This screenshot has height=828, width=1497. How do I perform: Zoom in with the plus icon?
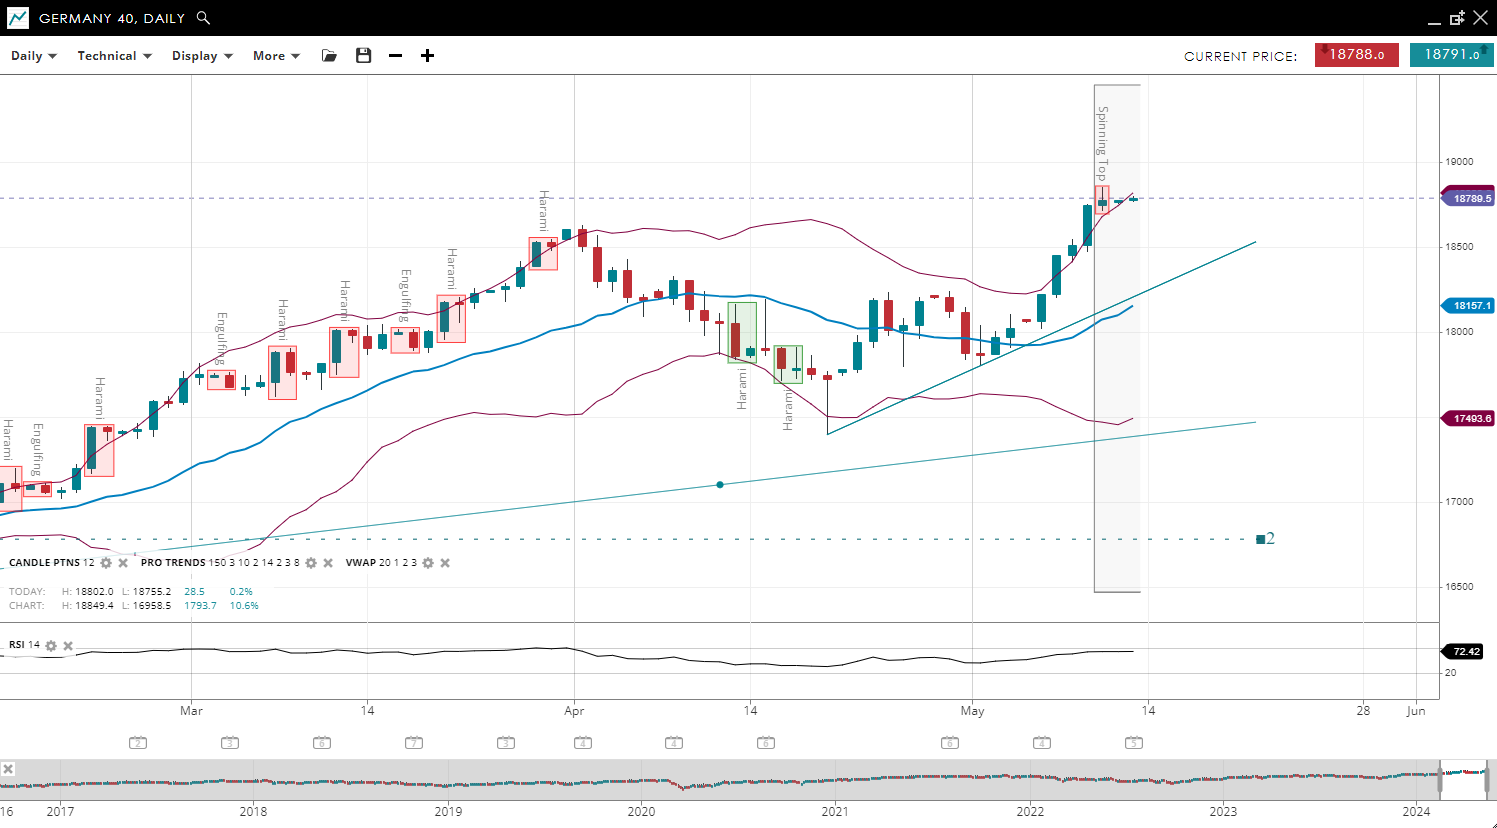(x=427, y=56)
